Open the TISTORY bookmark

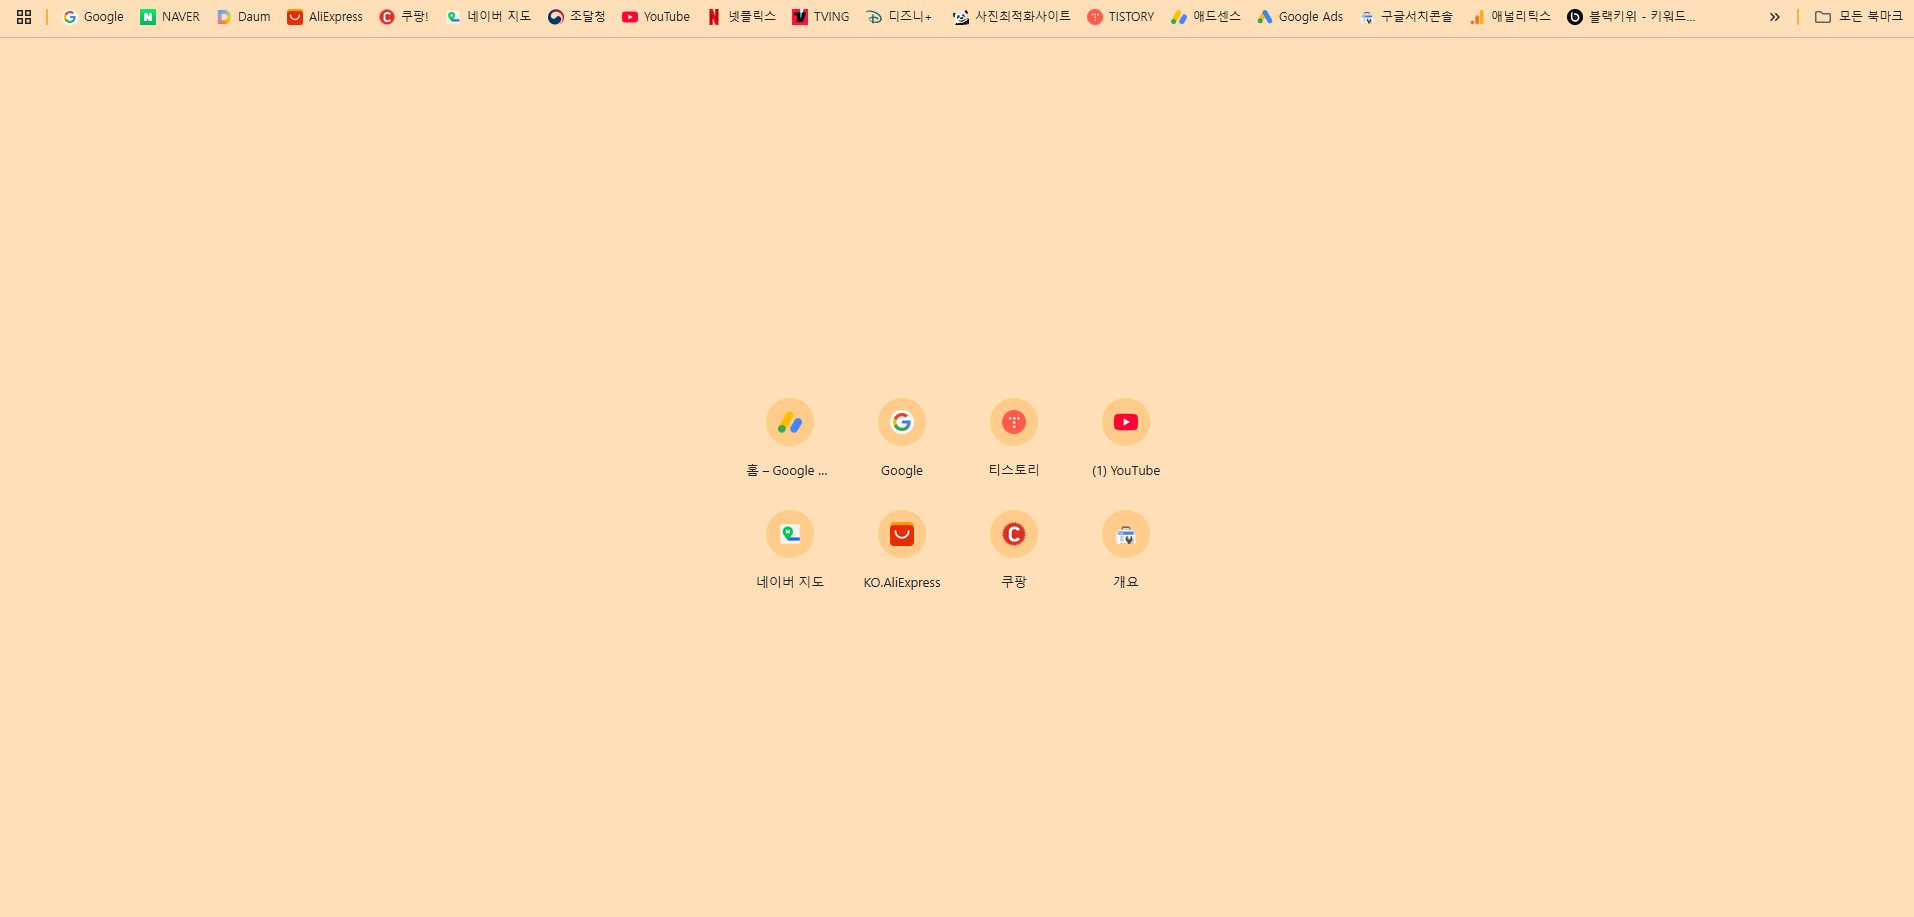(1121, 17)
